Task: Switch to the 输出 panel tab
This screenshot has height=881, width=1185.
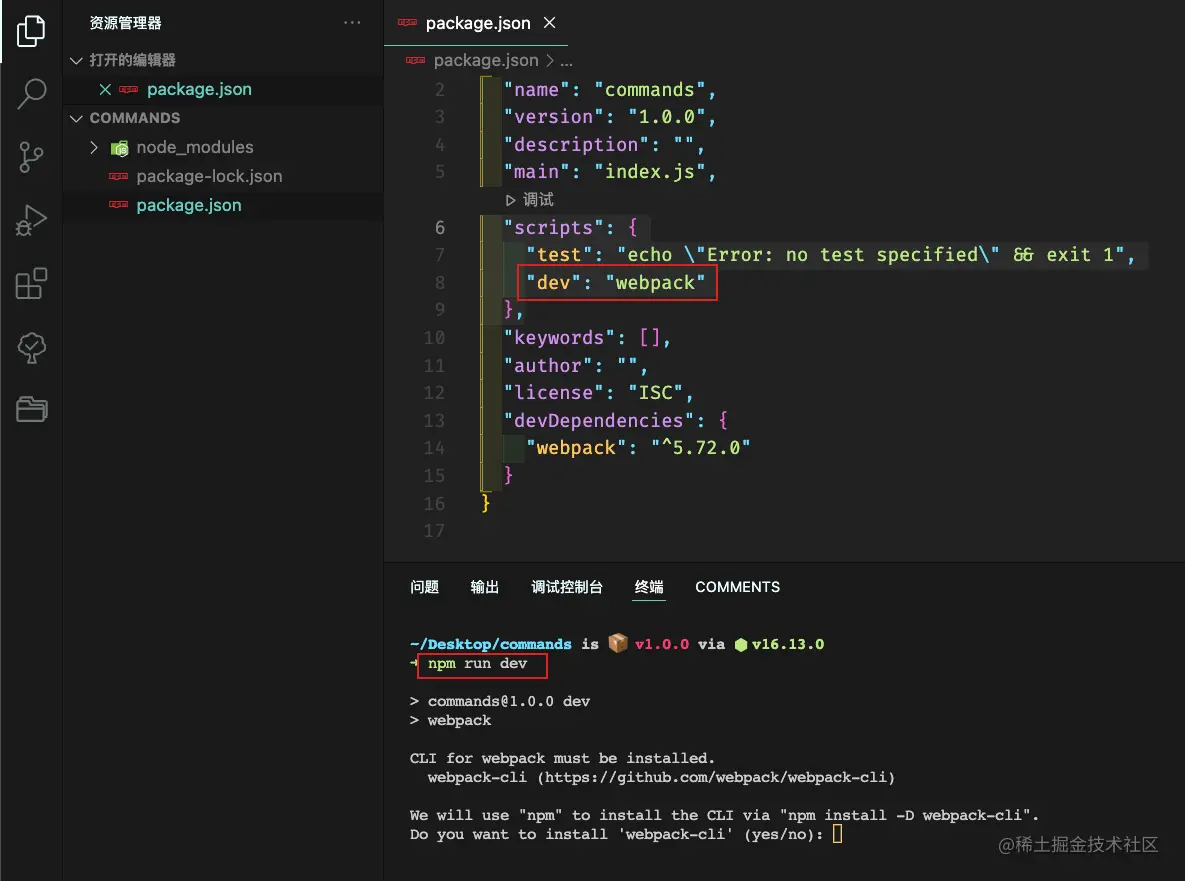Action: pyautogui.click(x=484, y=587)
